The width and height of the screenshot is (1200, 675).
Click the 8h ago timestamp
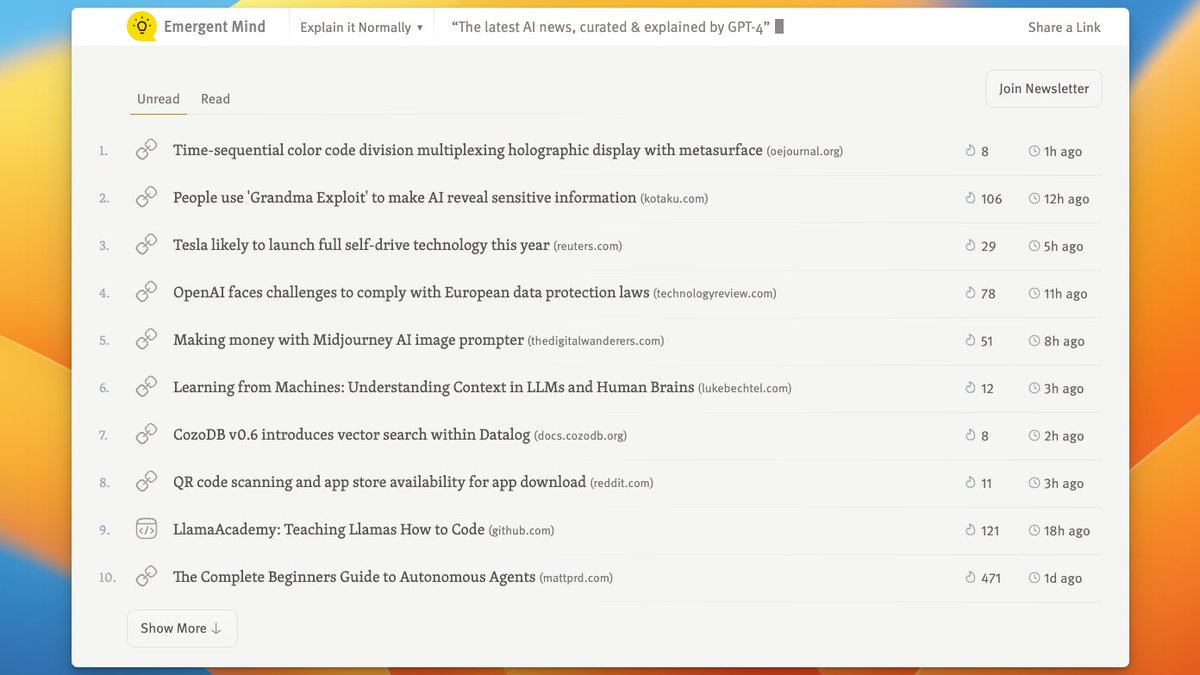coord(1064,341)
